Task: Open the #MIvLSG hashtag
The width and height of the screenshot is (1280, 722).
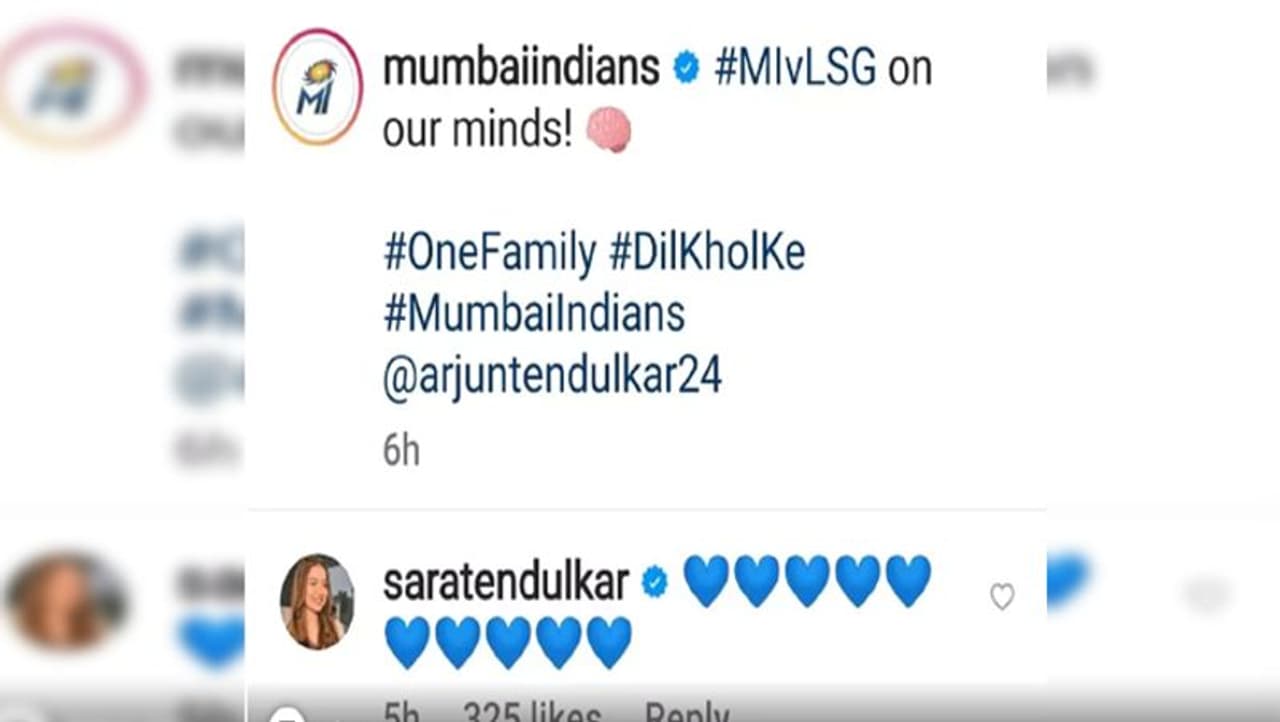Action: click(796, 68)
